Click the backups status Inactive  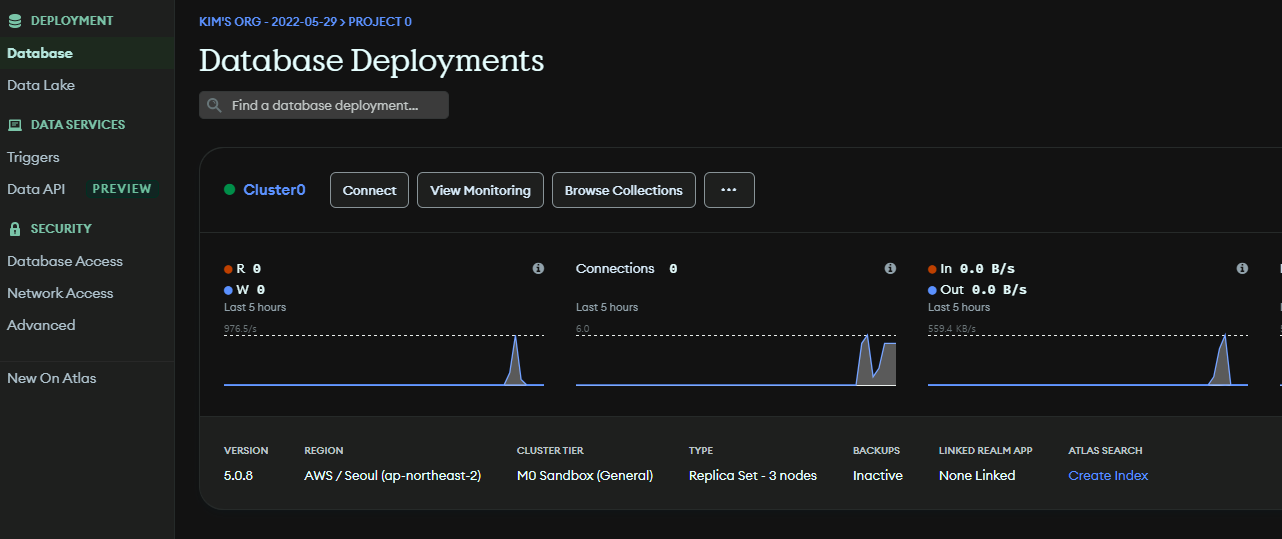(878, 476)
